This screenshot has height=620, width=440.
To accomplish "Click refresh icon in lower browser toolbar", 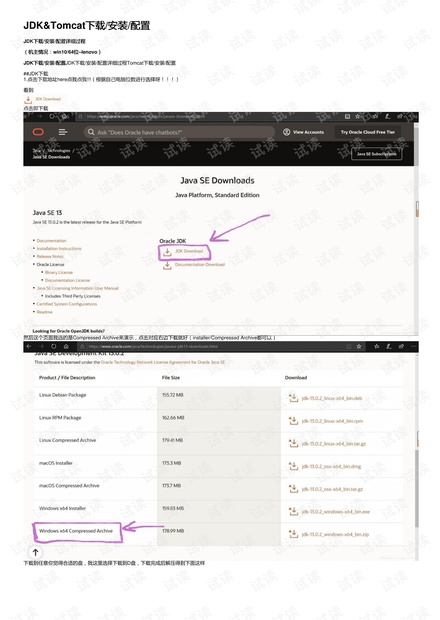I will 54,346.
